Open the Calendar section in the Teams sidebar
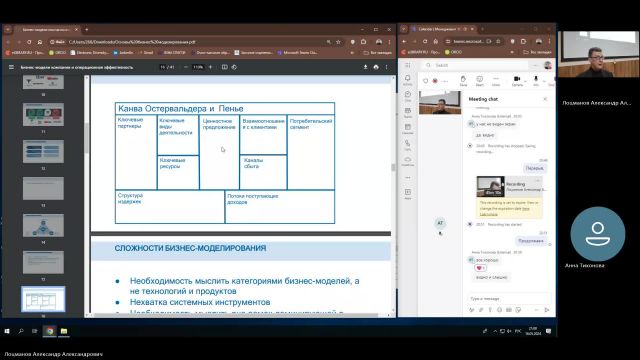This screenshot has width=640, height=360. click(407, 129)
